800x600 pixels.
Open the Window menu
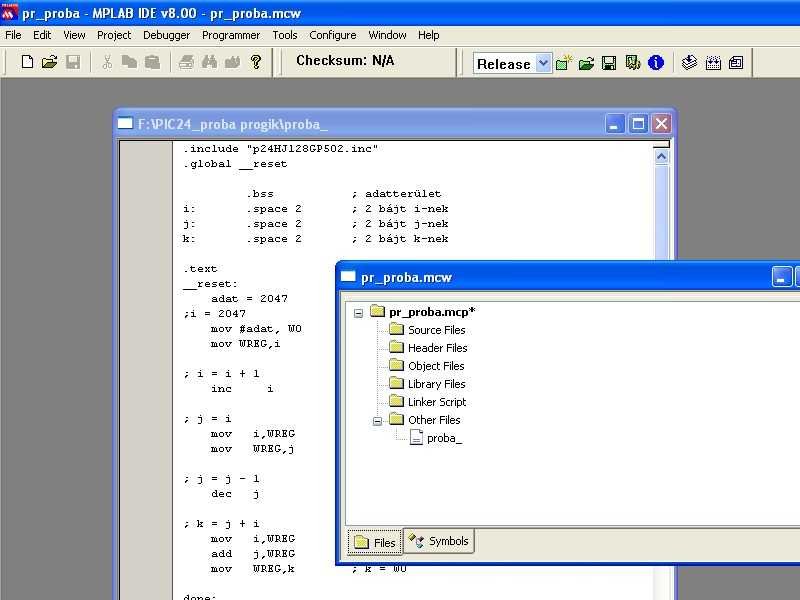click(x=387, y=35)
